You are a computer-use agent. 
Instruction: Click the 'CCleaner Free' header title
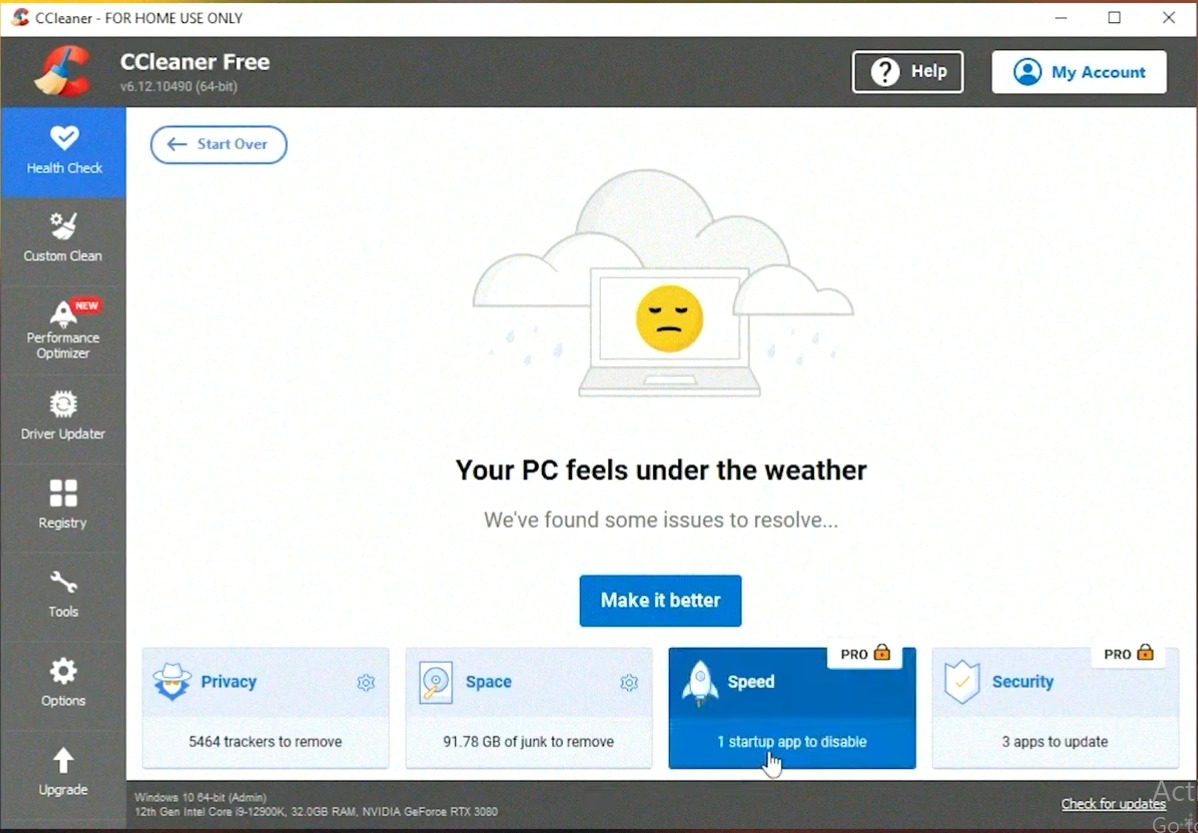[195, 62]
